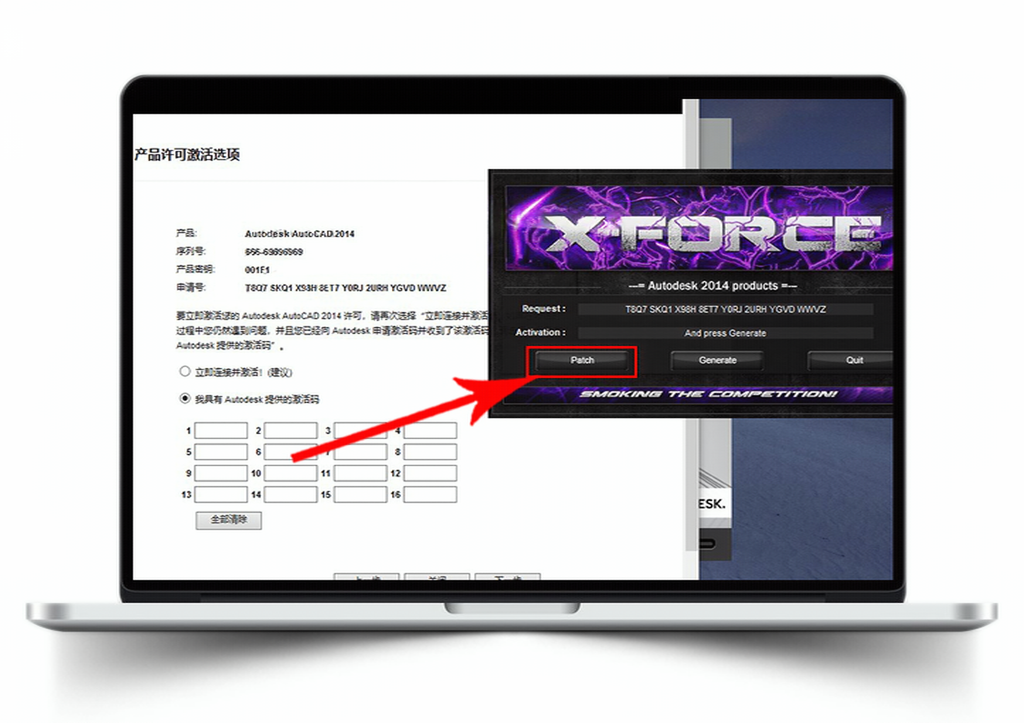The height and width of the screenshot is (723, 1024).
Task: Click the Autodesk 2014 products title in X-Force
Action: point(712,285)
